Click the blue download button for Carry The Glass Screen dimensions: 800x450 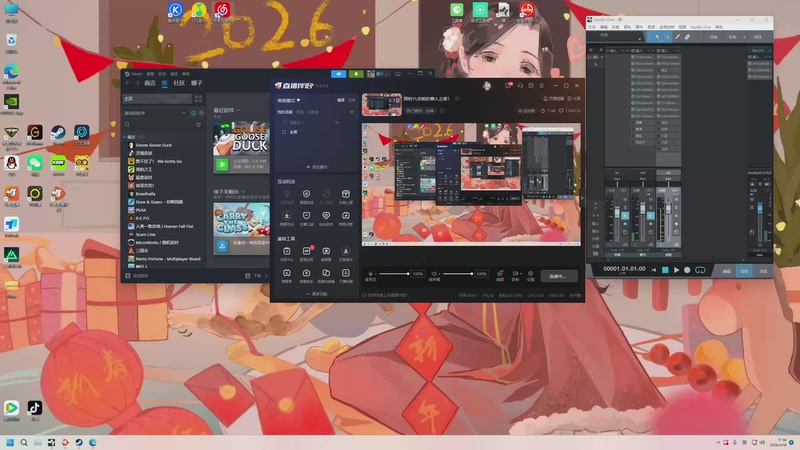point(222,246)
